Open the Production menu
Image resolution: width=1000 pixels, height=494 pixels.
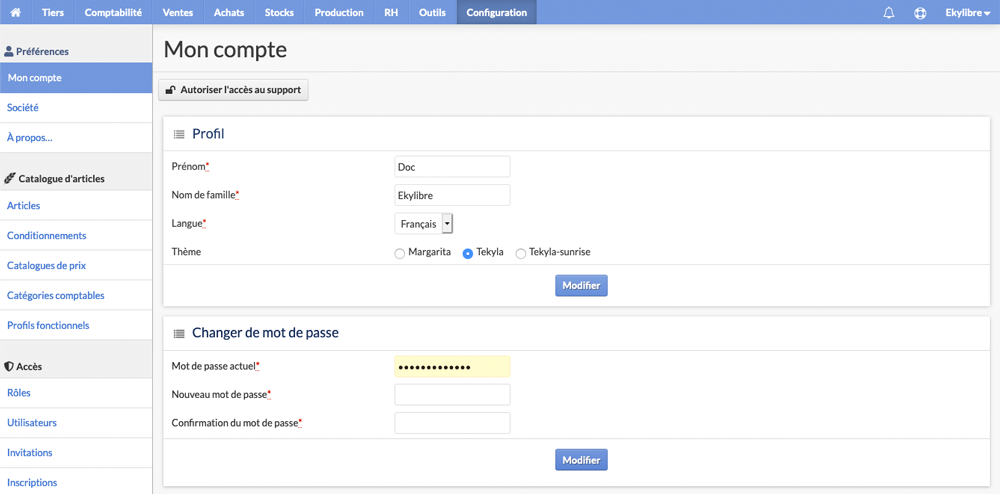click(x=339, y=12)
